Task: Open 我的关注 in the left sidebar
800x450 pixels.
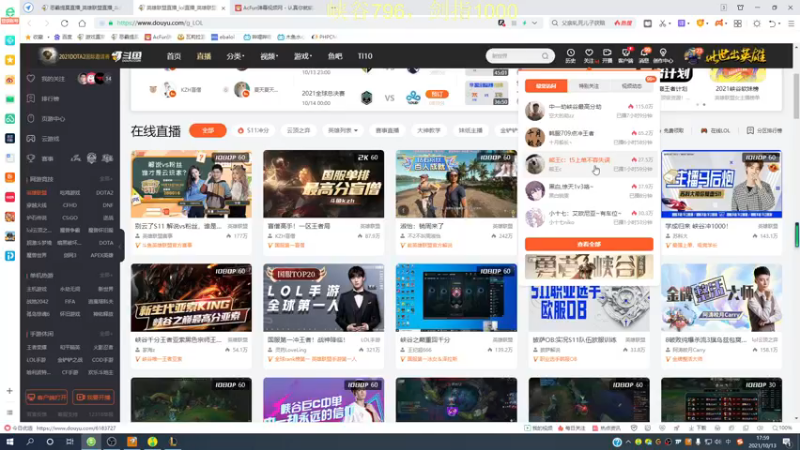Action: click(53, 79)
